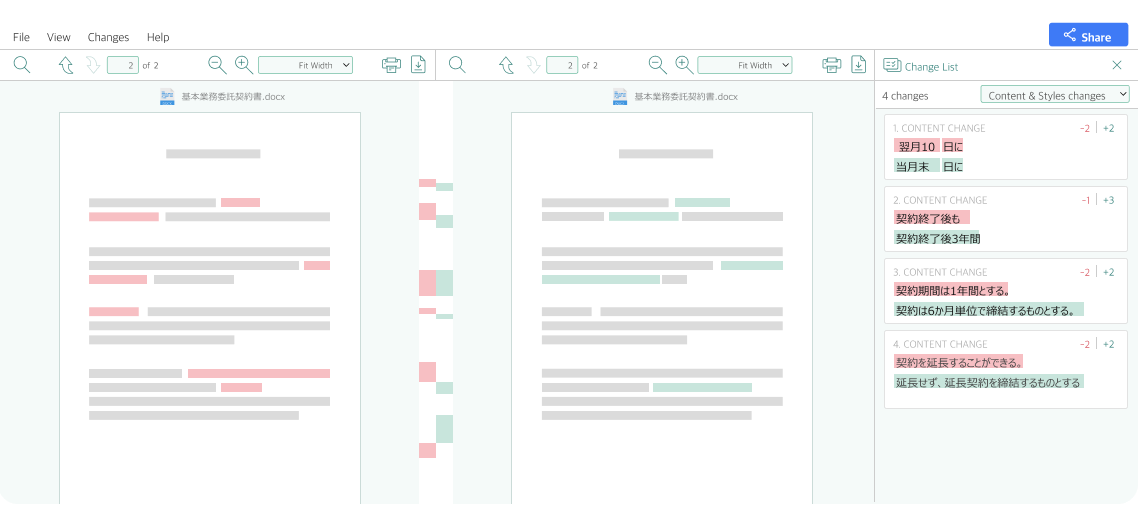This screenshot has width=1140, height=505.
Task: Select change 1 in the Change List
Action: coord(1003,147)
